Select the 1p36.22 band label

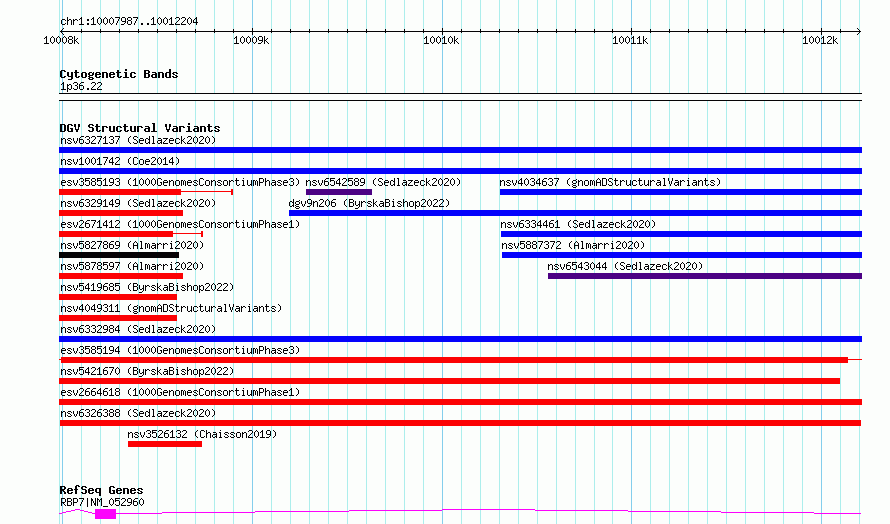click(x=81, y=86)
